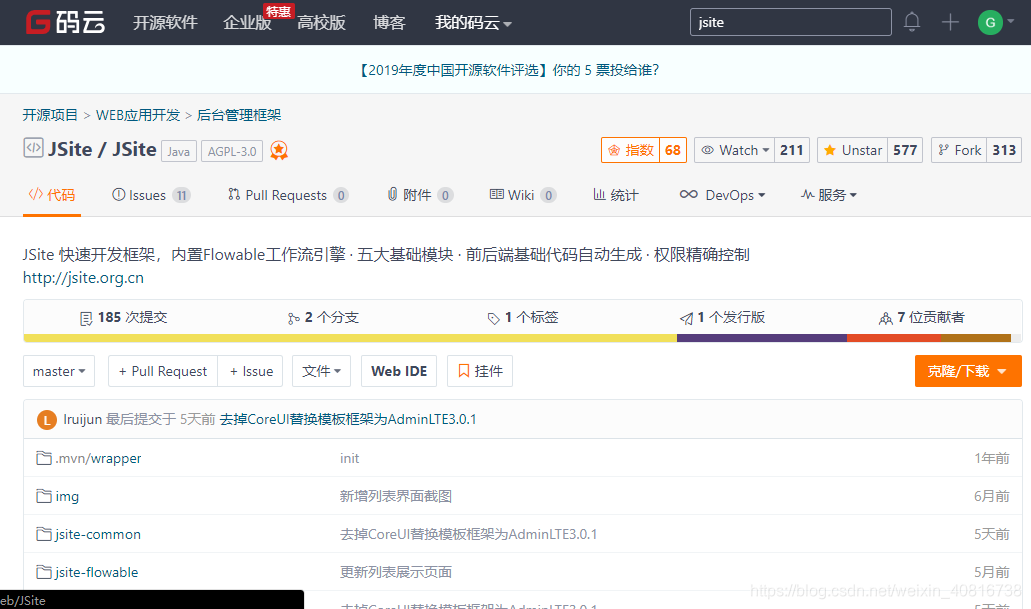Click the 开源项目 breadcrumb

50,115
